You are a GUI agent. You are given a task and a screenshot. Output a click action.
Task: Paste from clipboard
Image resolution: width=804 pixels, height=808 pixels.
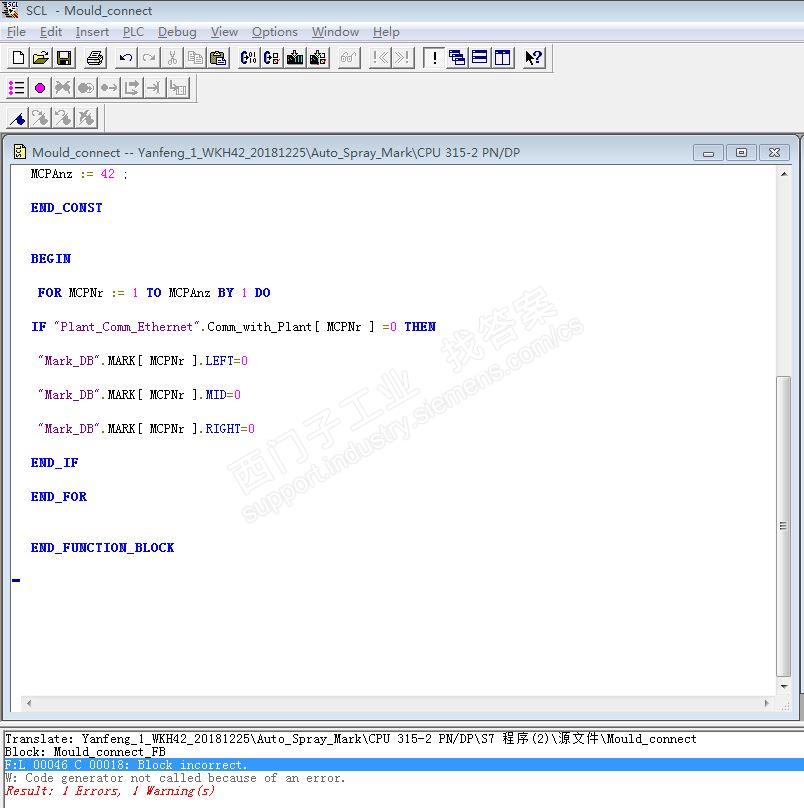click(219, 58)
